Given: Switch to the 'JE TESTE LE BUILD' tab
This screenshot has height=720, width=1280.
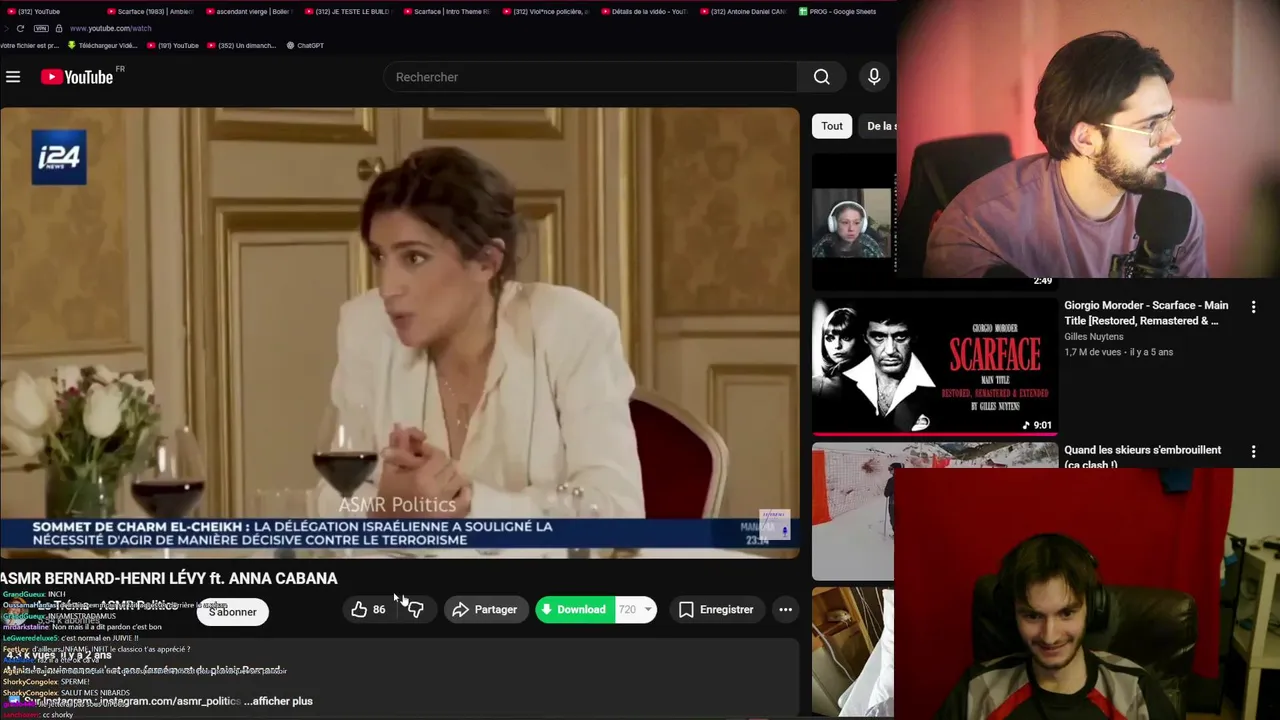Looking at the screenshot, I should point(347,11).
